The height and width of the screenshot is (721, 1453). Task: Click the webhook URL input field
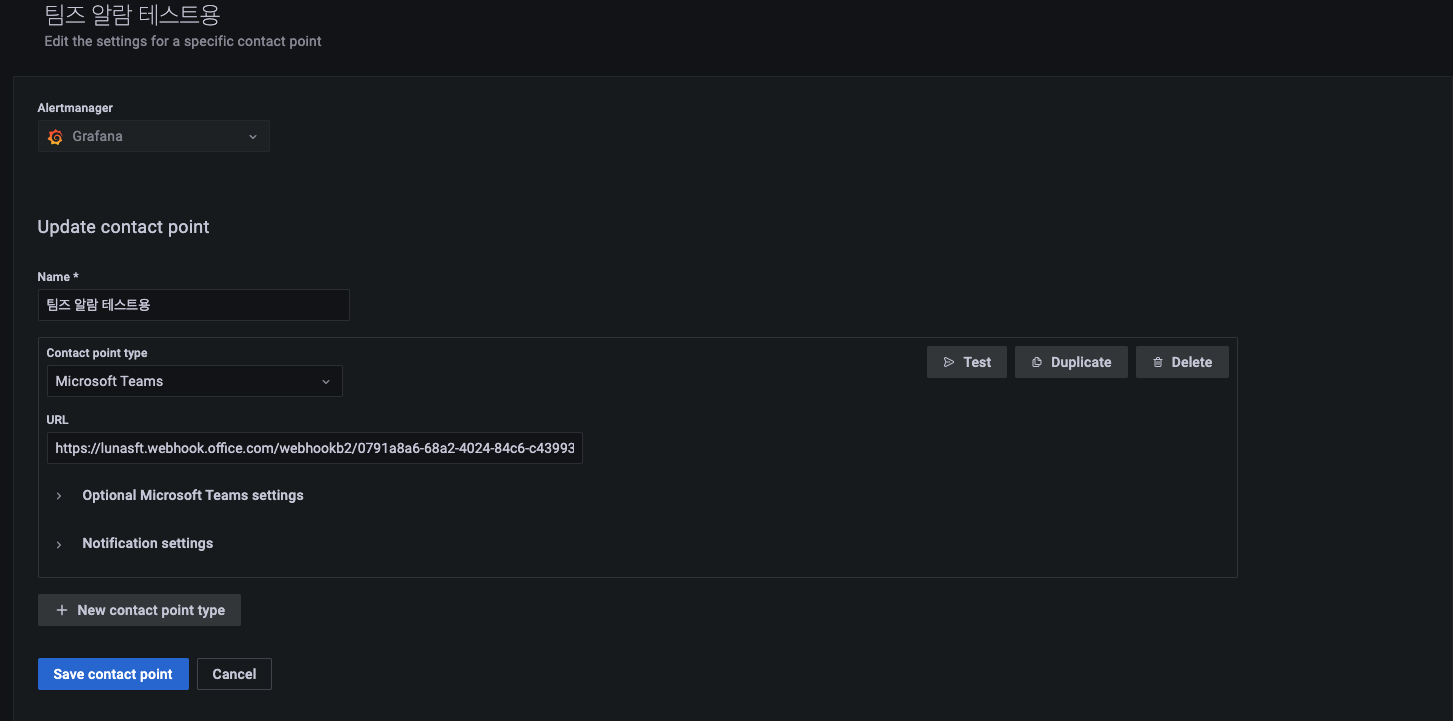(315, 449)
